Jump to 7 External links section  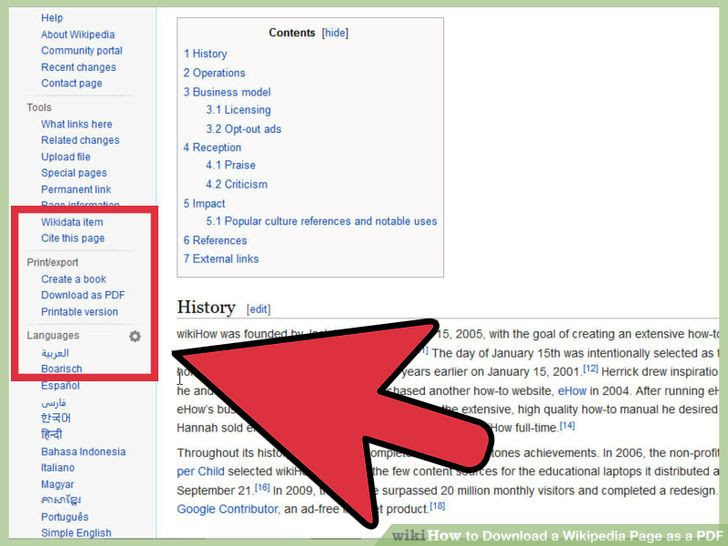pyautogui.click(x=221, y=259)
